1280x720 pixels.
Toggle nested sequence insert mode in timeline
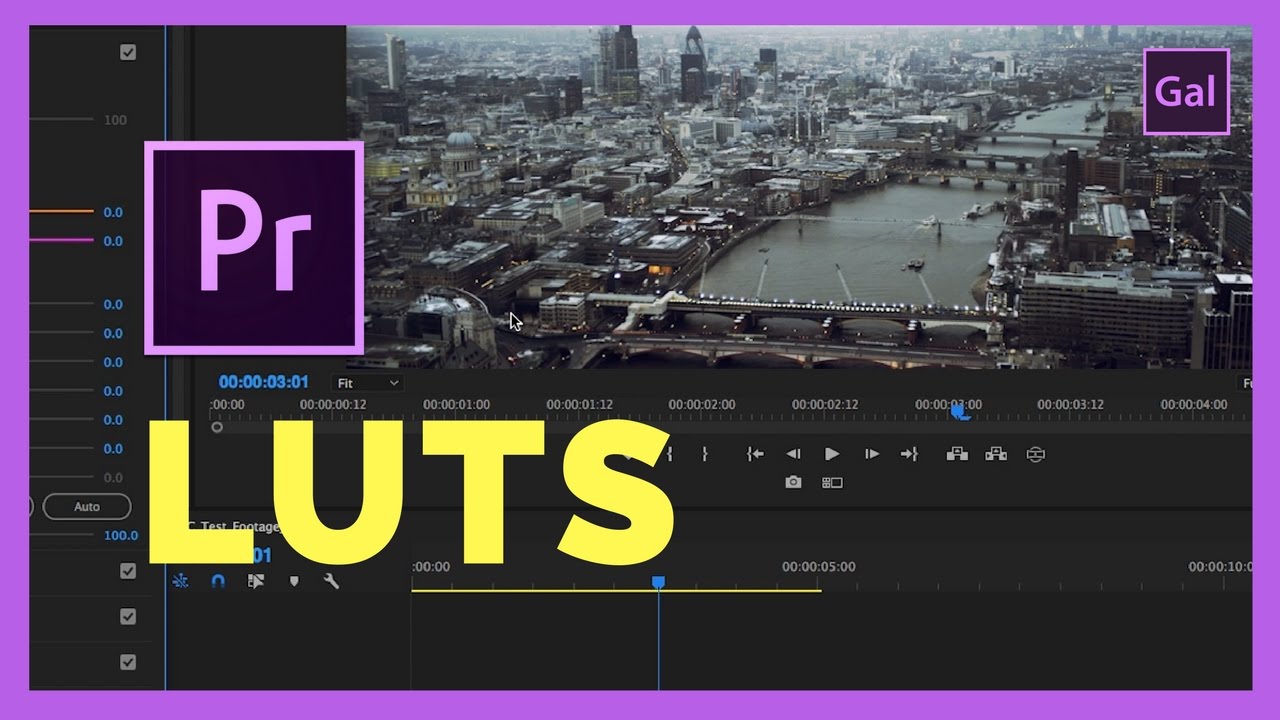point(180,580)
